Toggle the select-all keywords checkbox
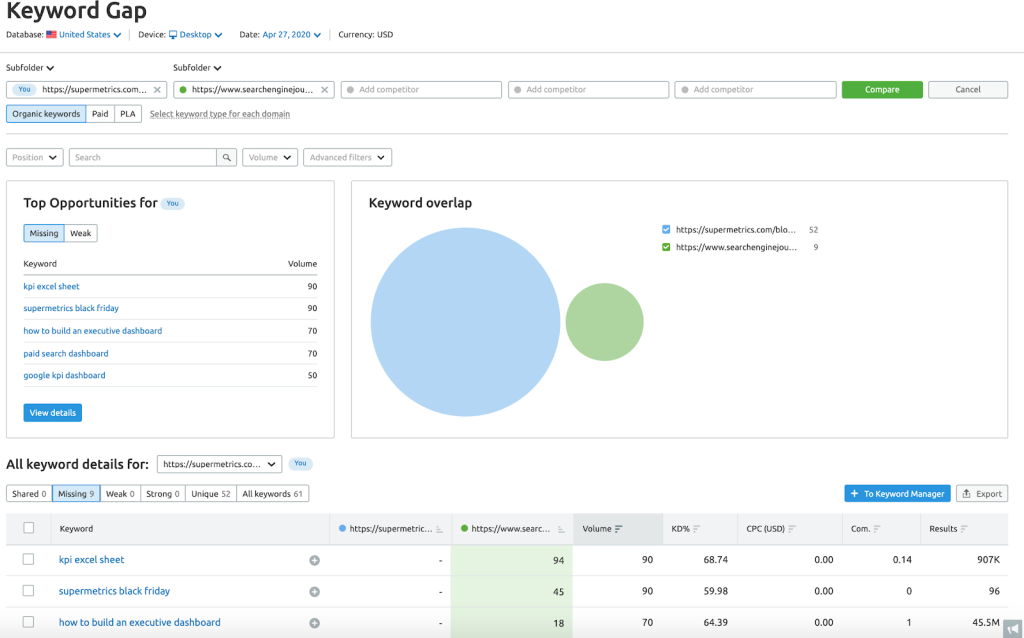 29,528
